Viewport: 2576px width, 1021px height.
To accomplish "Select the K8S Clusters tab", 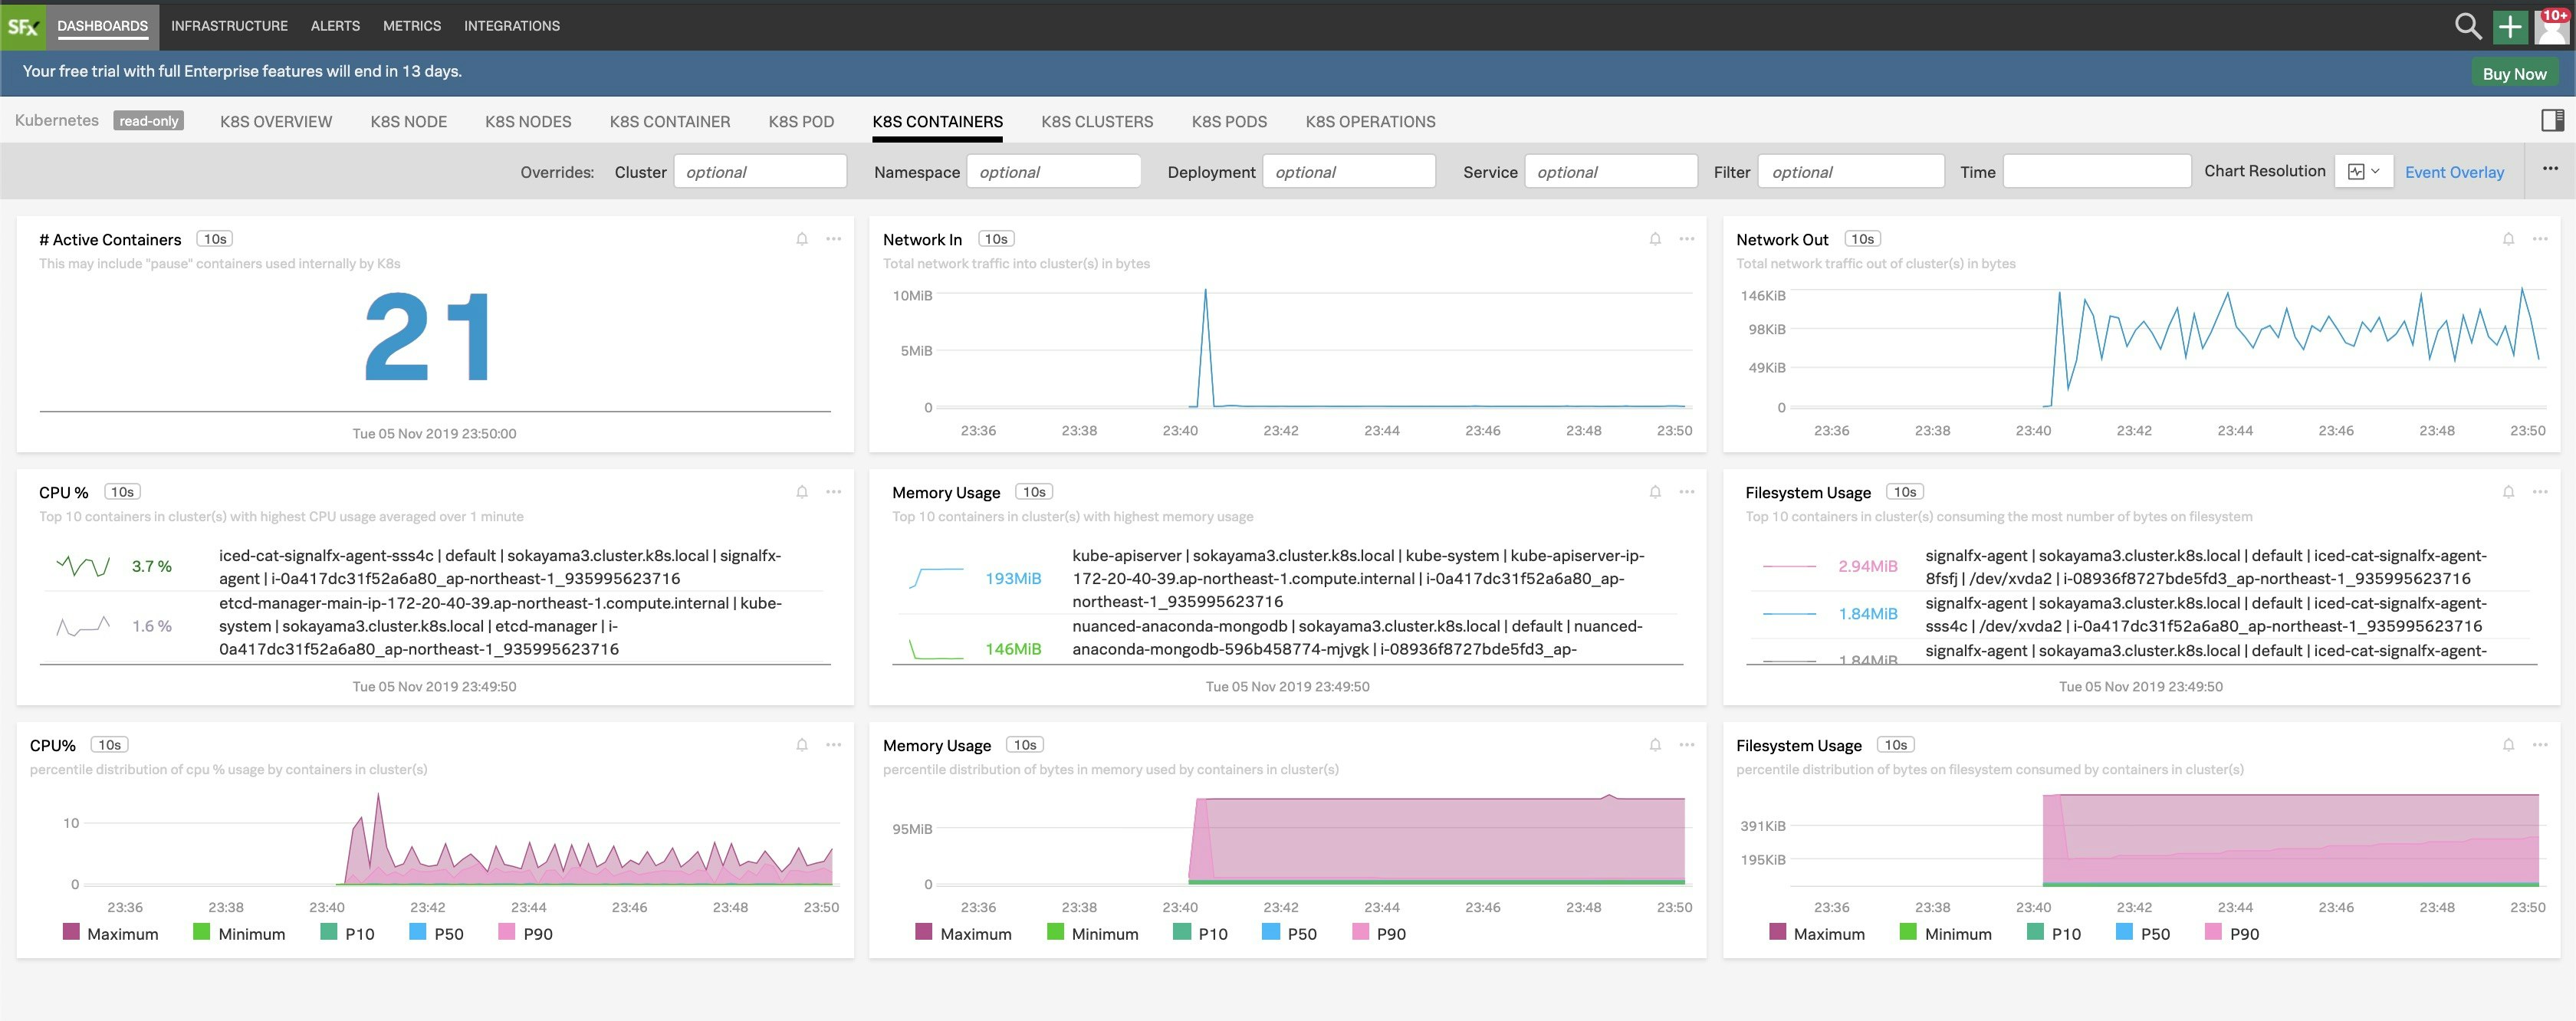I will pos(1096,120).
